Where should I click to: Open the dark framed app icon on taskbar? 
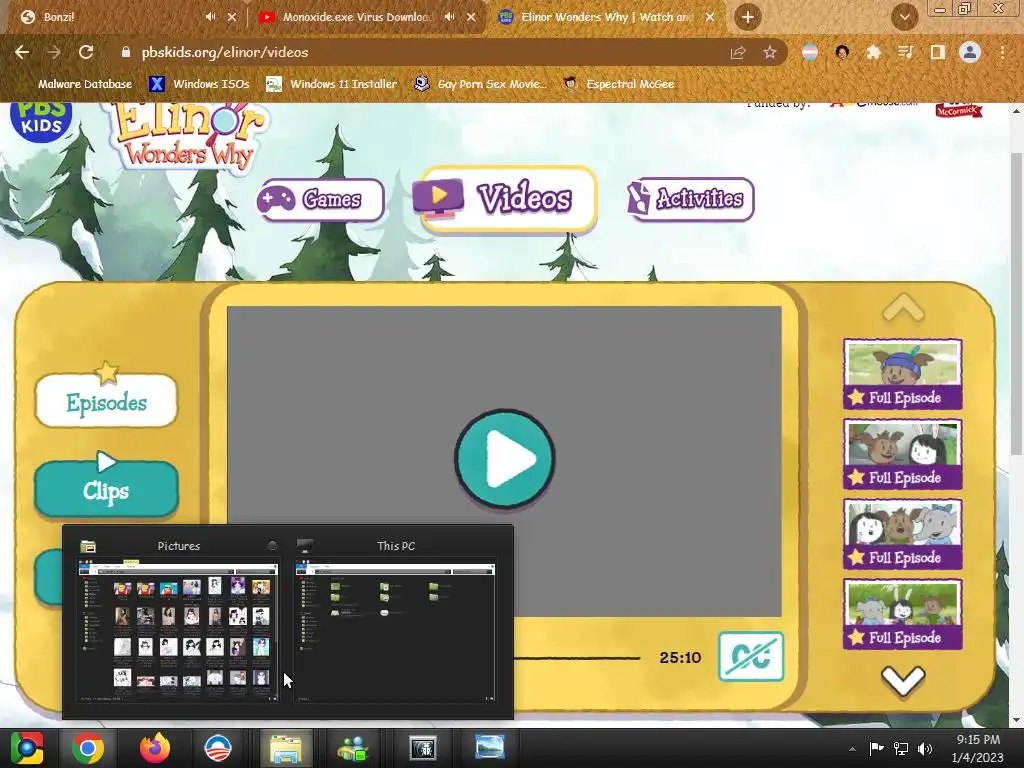(422, 748)
